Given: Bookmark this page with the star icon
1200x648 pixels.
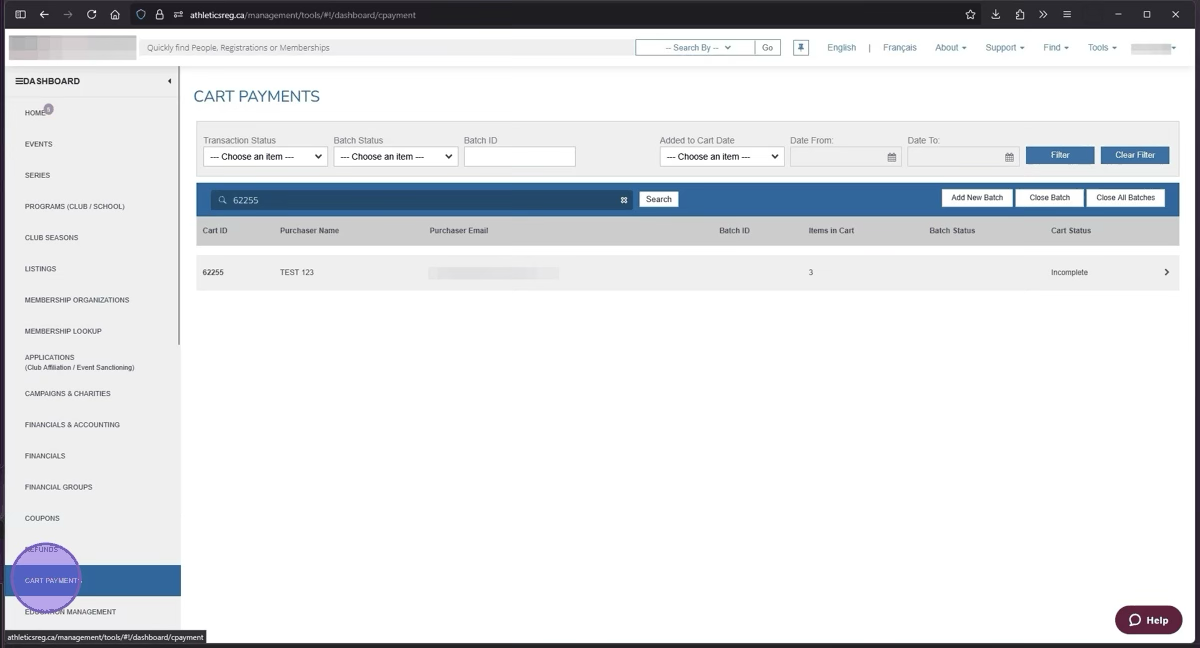Looking at the screenshot, I should [x=970, y=15].
